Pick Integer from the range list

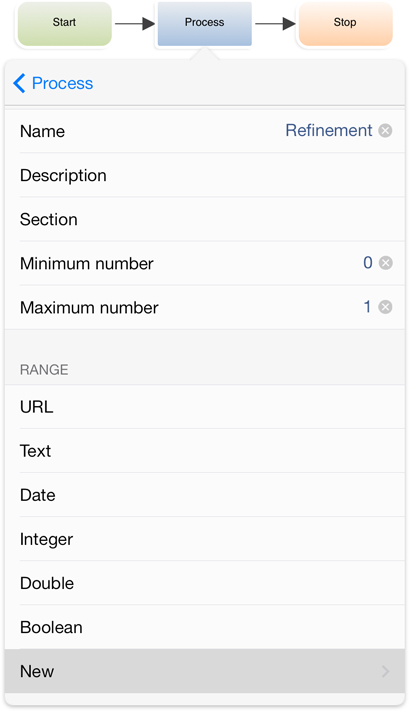click(204, 539)
